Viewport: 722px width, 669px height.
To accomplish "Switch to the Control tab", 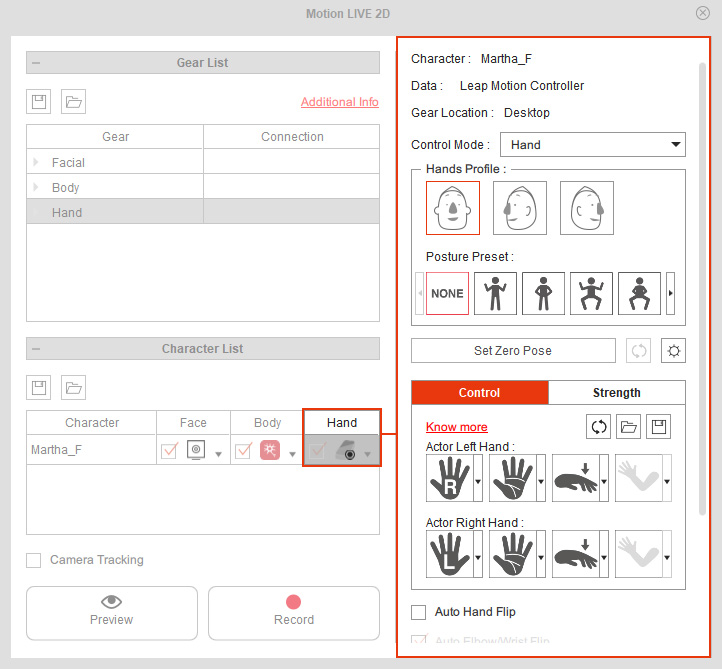I will click(x=480, y=393).
